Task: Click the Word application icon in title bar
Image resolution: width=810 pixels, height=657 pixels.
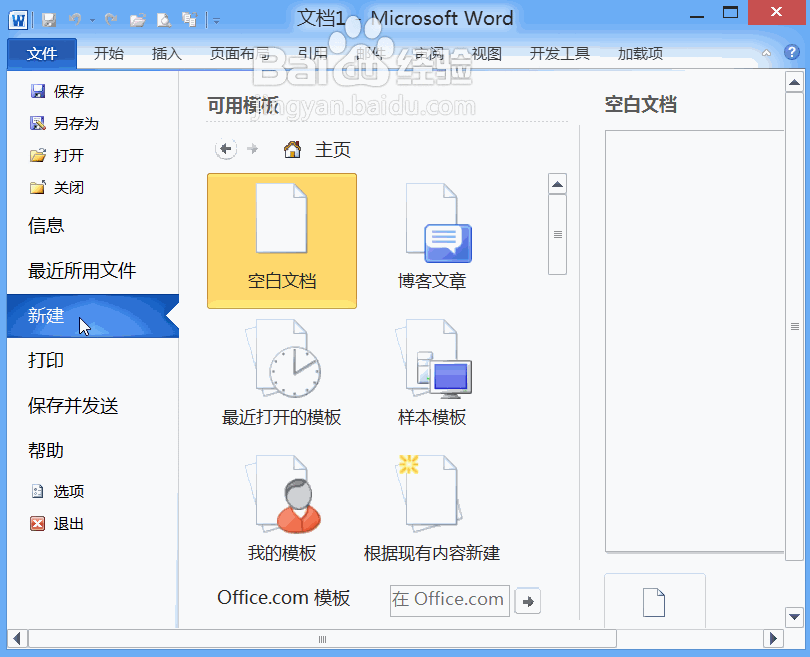Action: click(18, 20)
